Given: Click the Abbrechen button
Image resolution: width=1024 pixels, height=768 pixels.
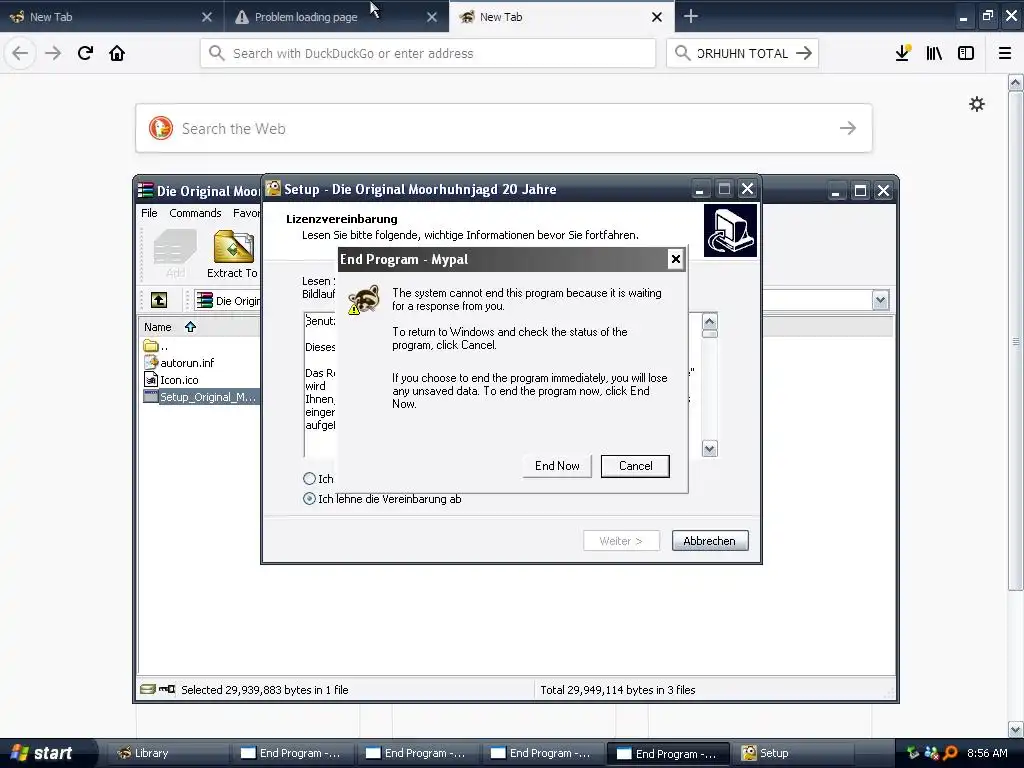Looking at the screenshot, I should coord(710,541).
